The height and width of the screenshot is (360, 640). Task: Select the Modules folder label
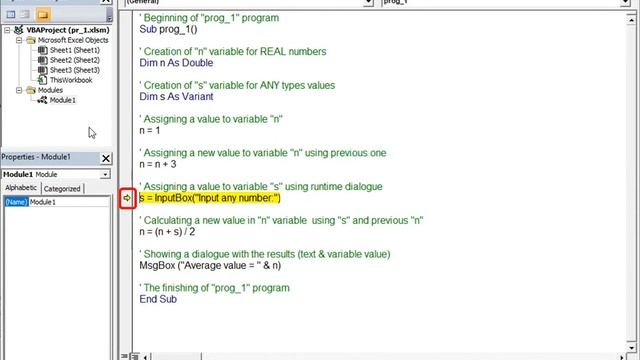[50, 90]
